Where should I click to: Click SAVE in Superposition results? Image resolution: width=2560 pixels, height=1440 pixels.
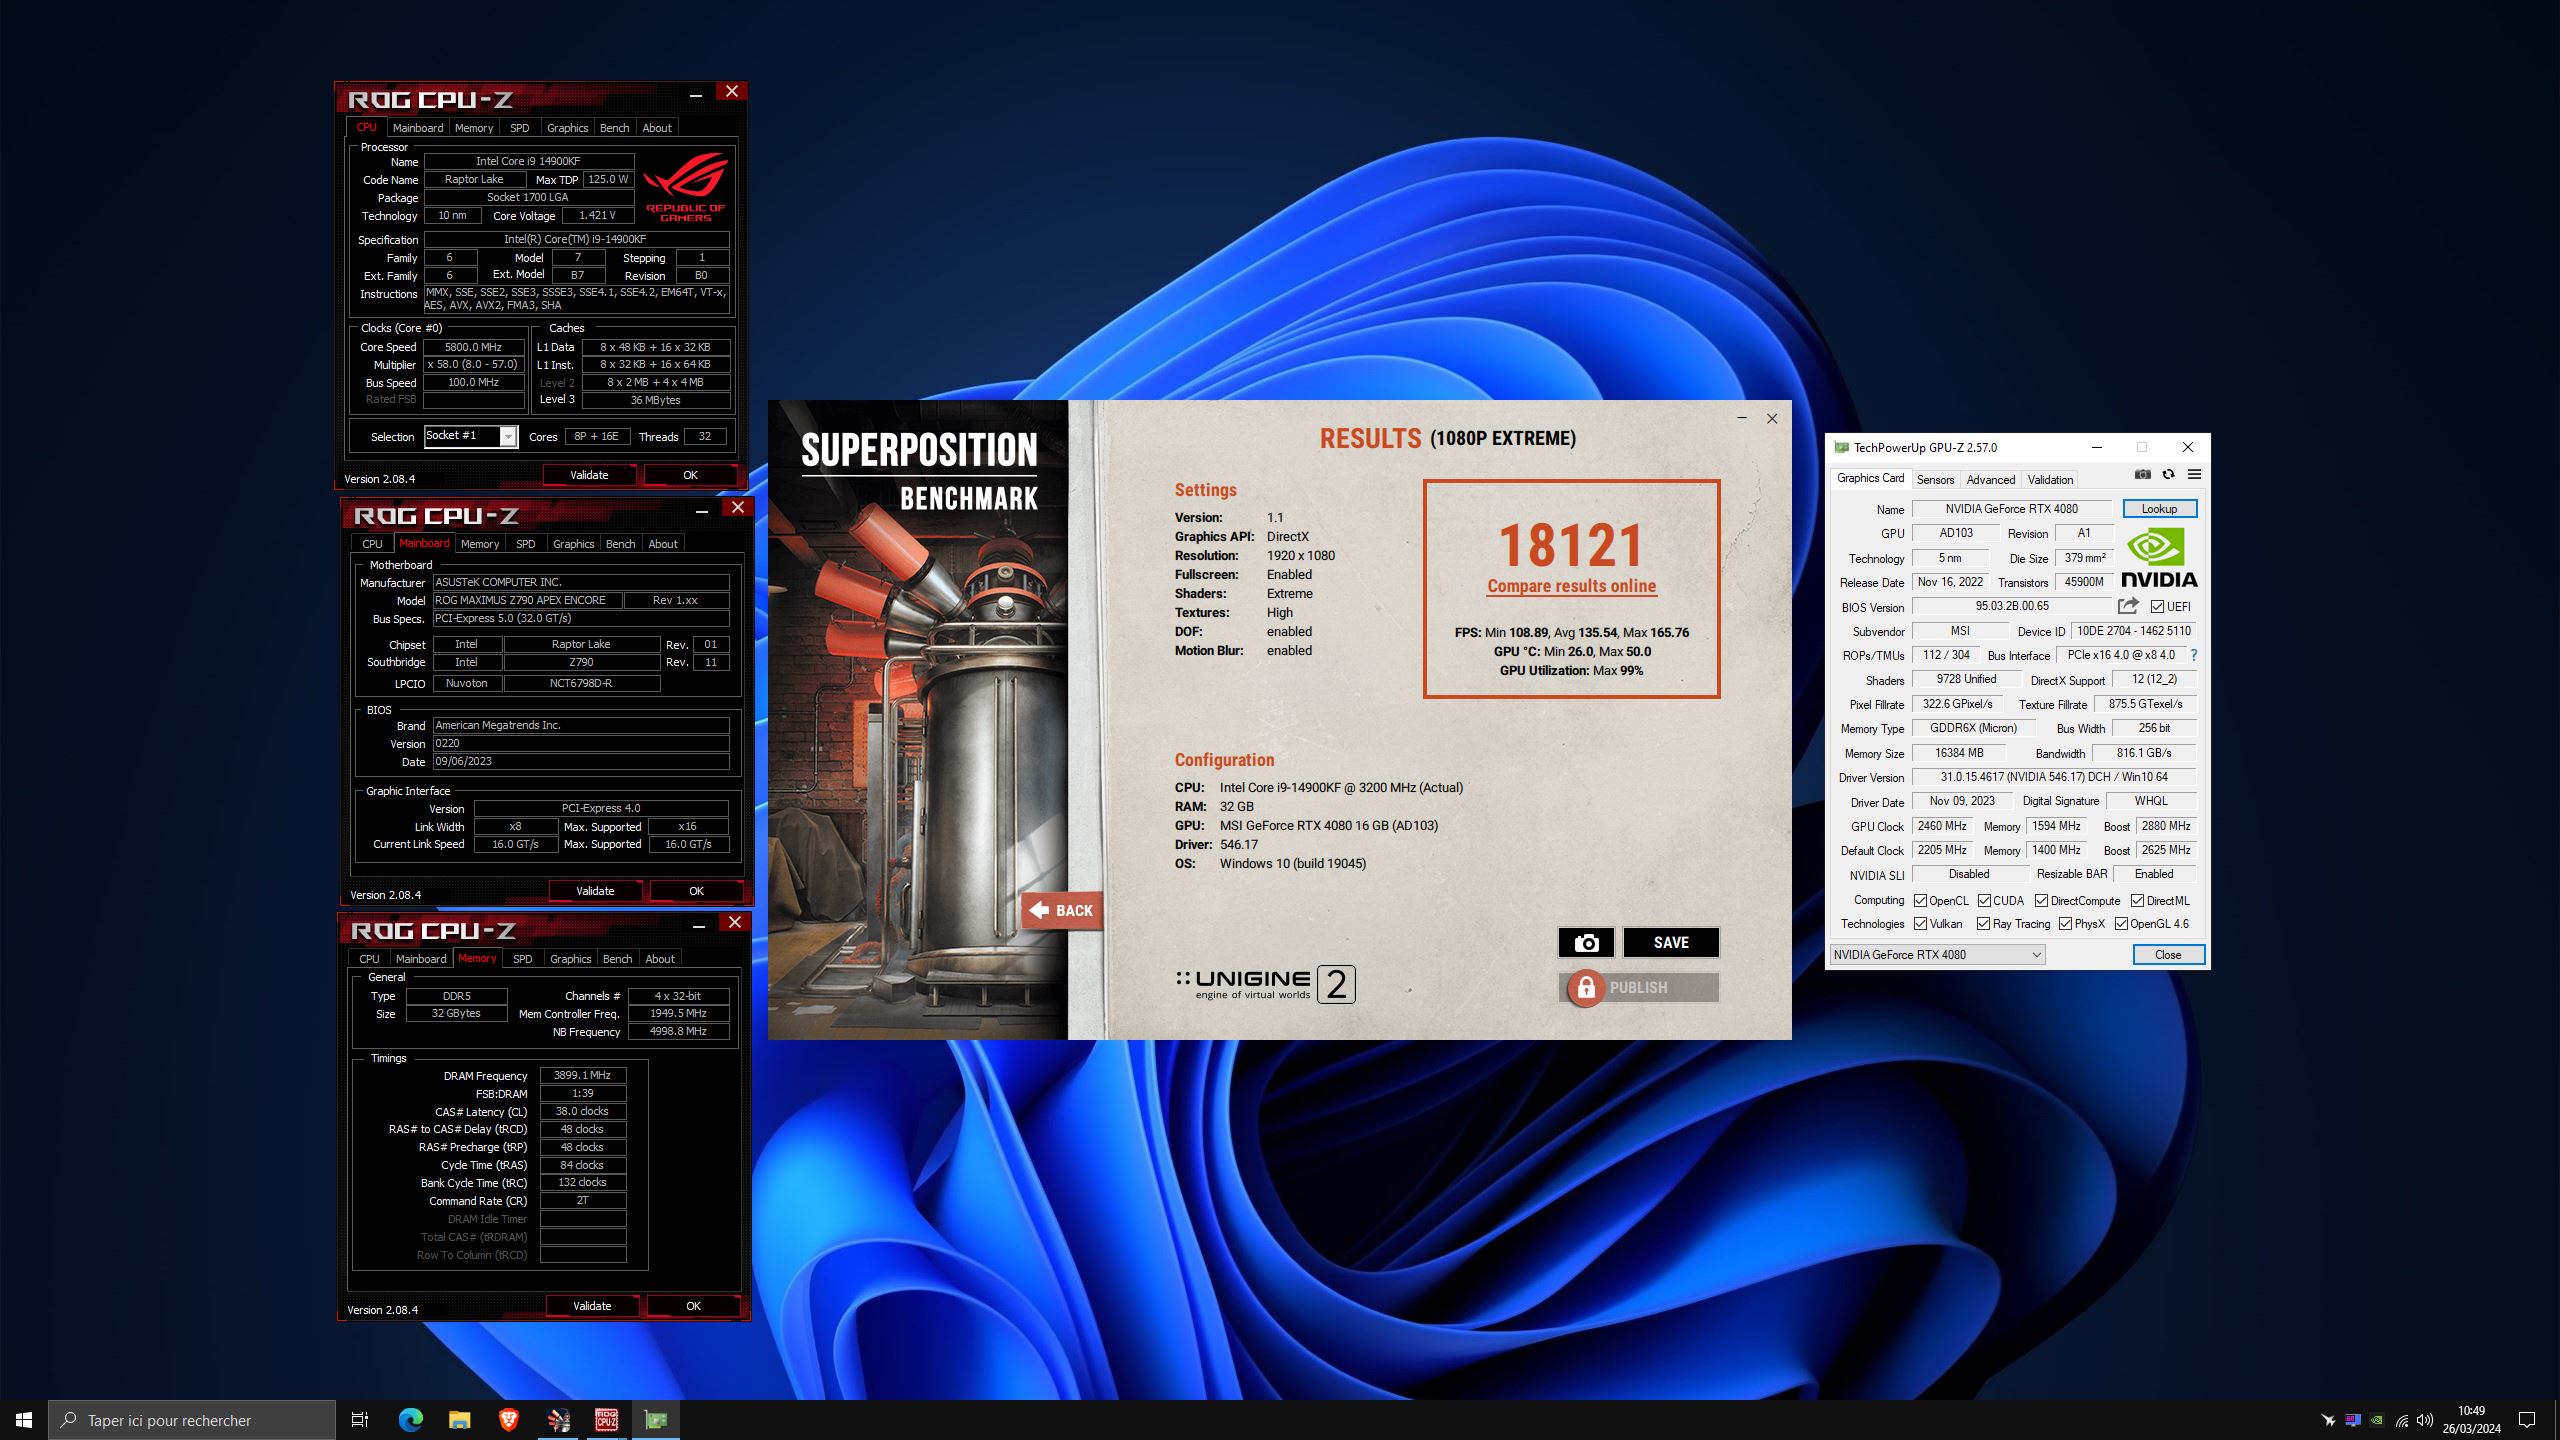click(x=1671, y=942)
